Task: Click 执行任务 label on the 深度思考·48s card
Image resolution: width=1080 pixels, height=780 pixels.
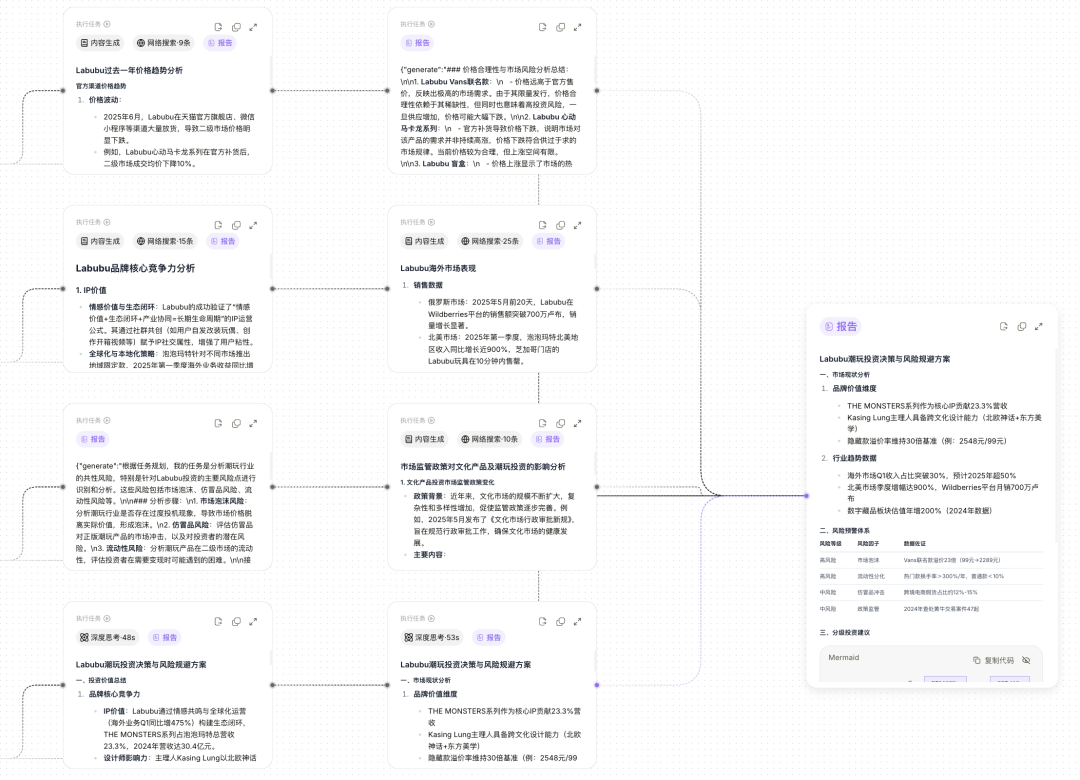Action: click(x=88, y=618)
